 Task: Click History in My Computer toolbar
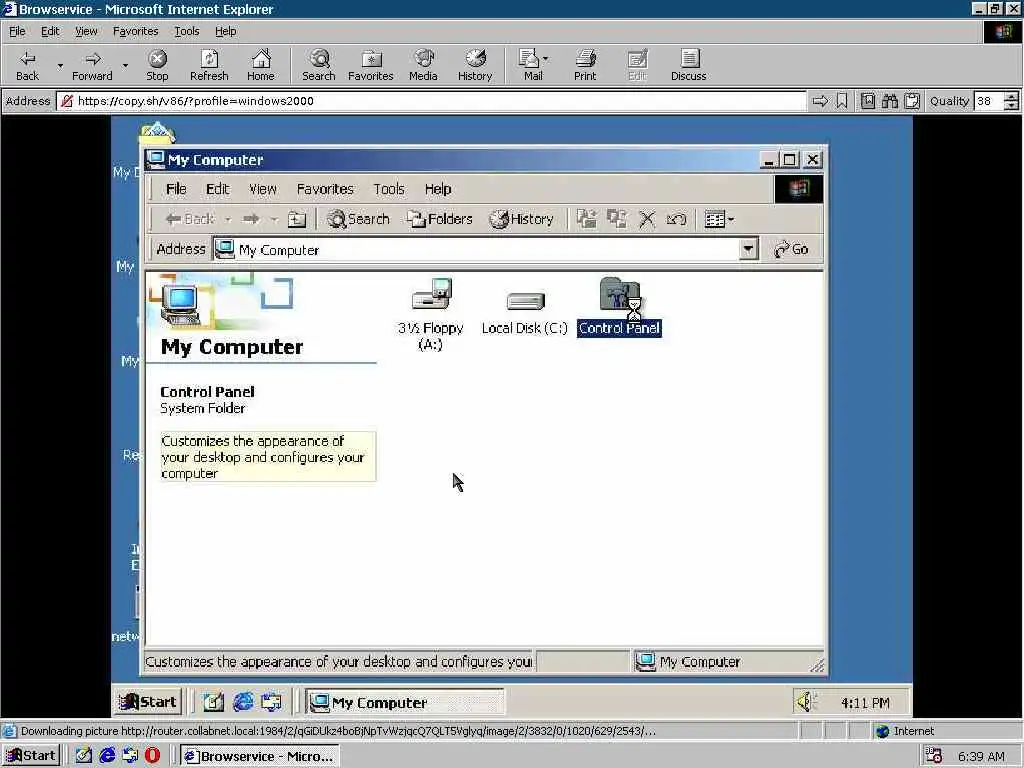click(522, 219)
